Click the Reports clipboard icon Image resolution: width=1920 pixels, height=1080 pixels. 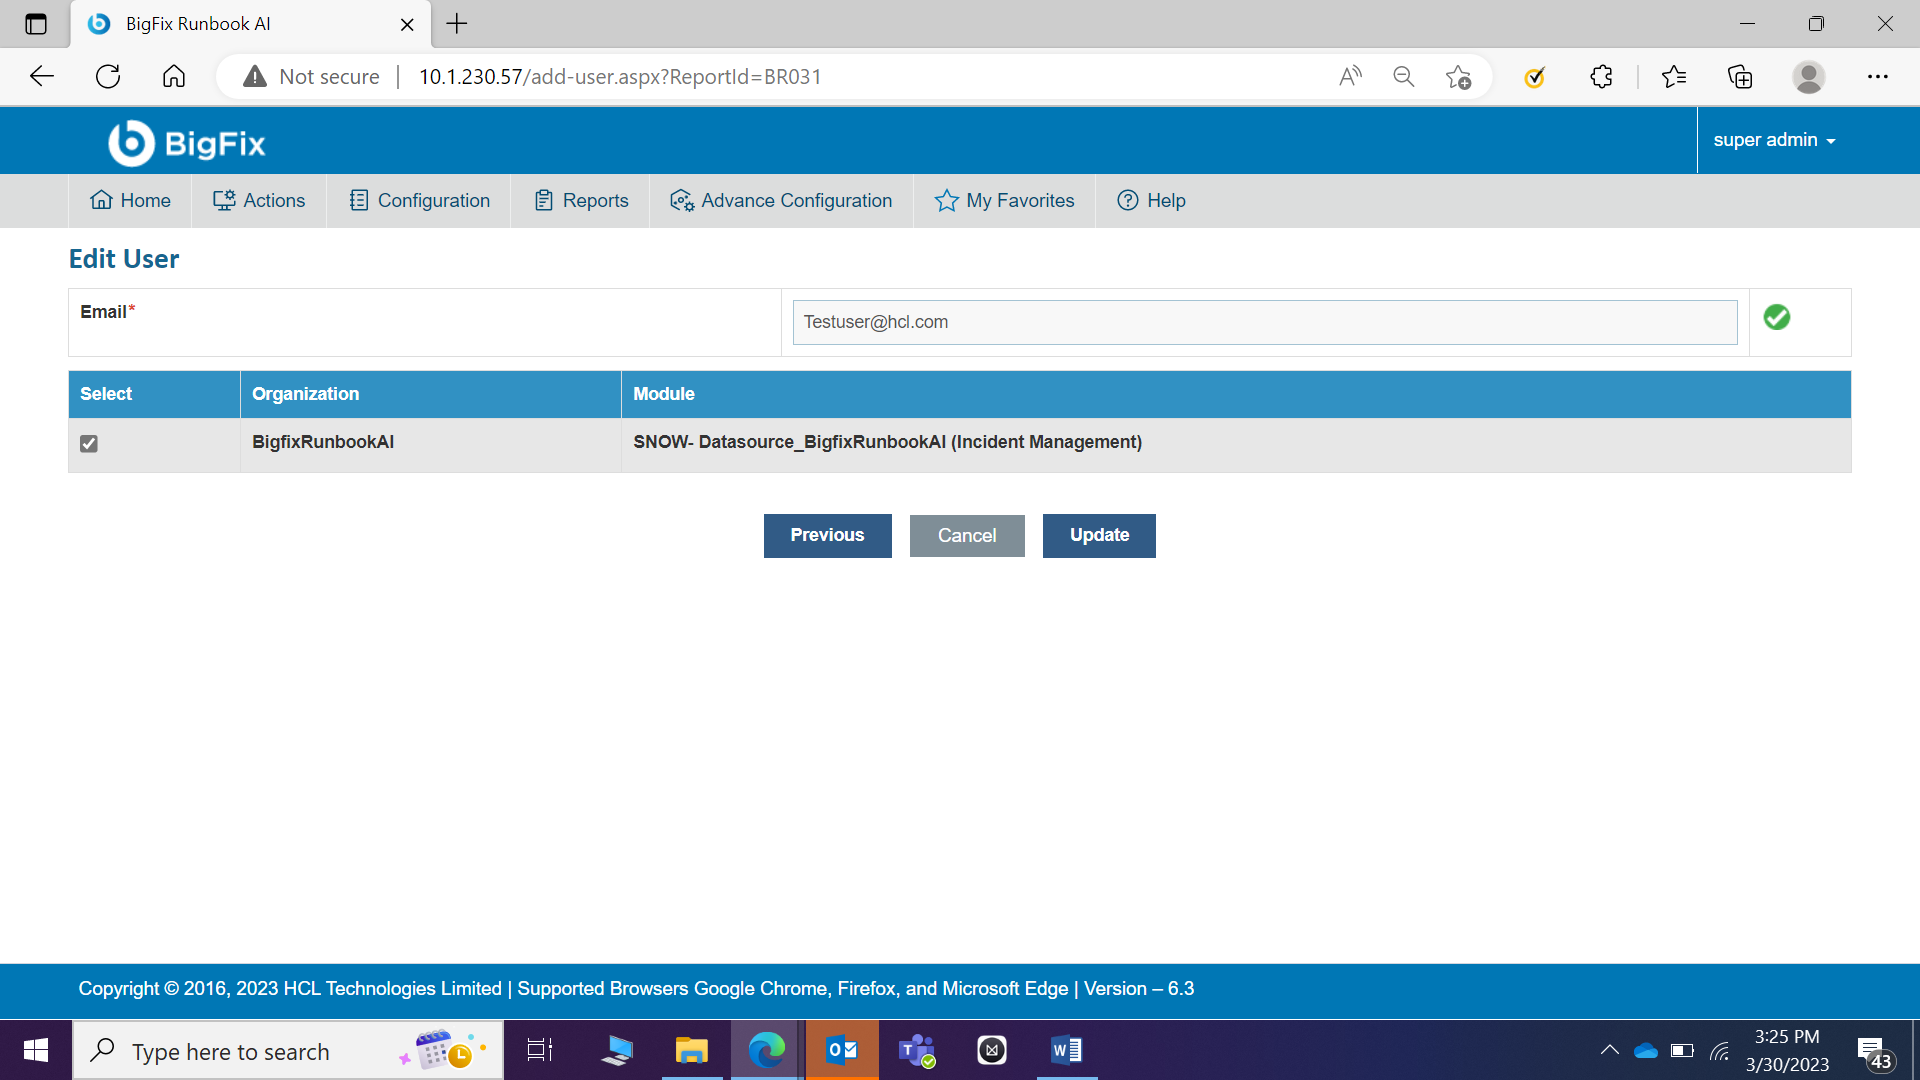coord(543,201)
